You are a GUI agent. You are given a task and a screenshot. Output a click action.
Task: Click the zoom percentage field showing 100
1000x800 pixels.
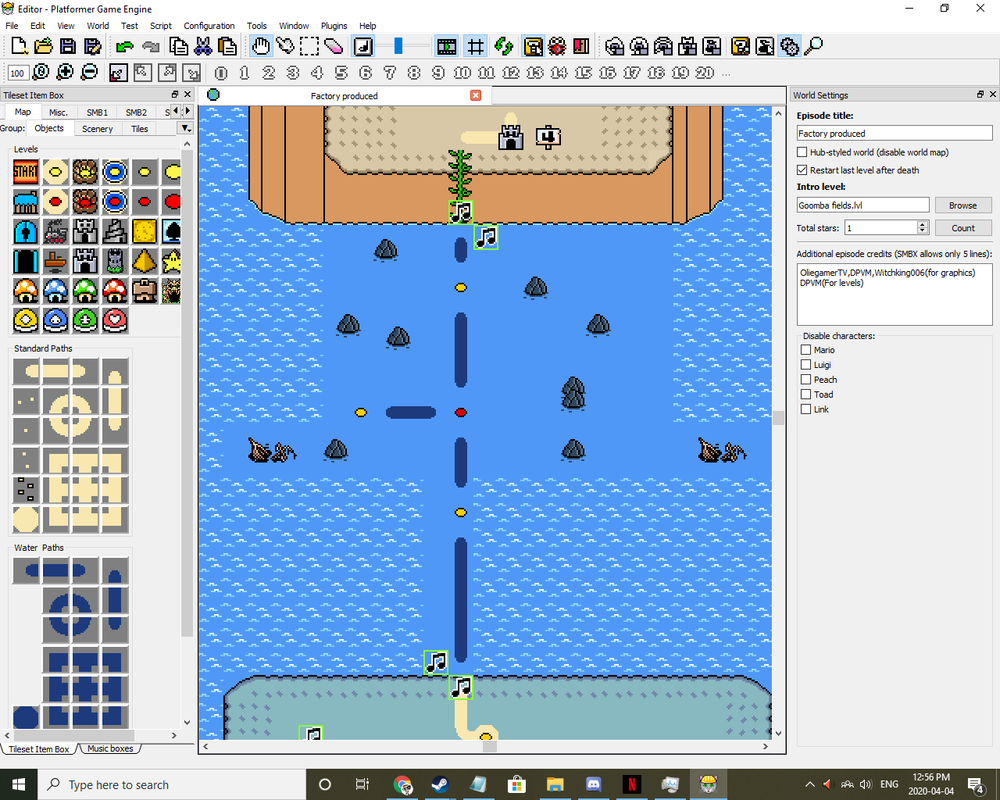point(17,73)
